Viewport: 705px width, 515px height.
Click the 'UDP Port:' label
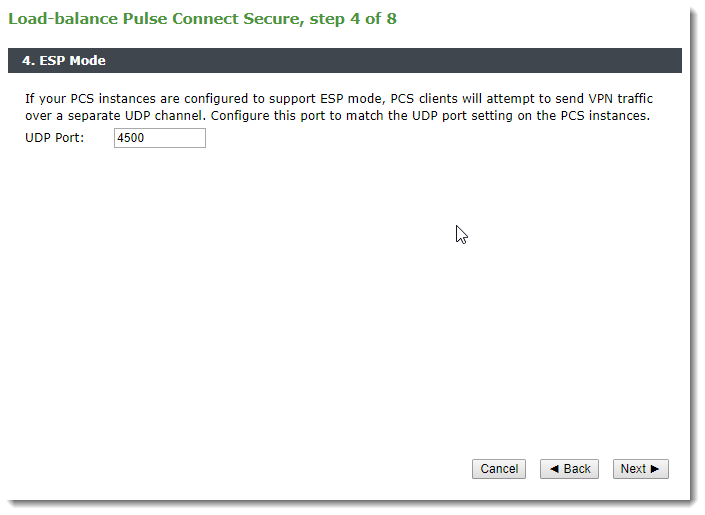point(54,137)
